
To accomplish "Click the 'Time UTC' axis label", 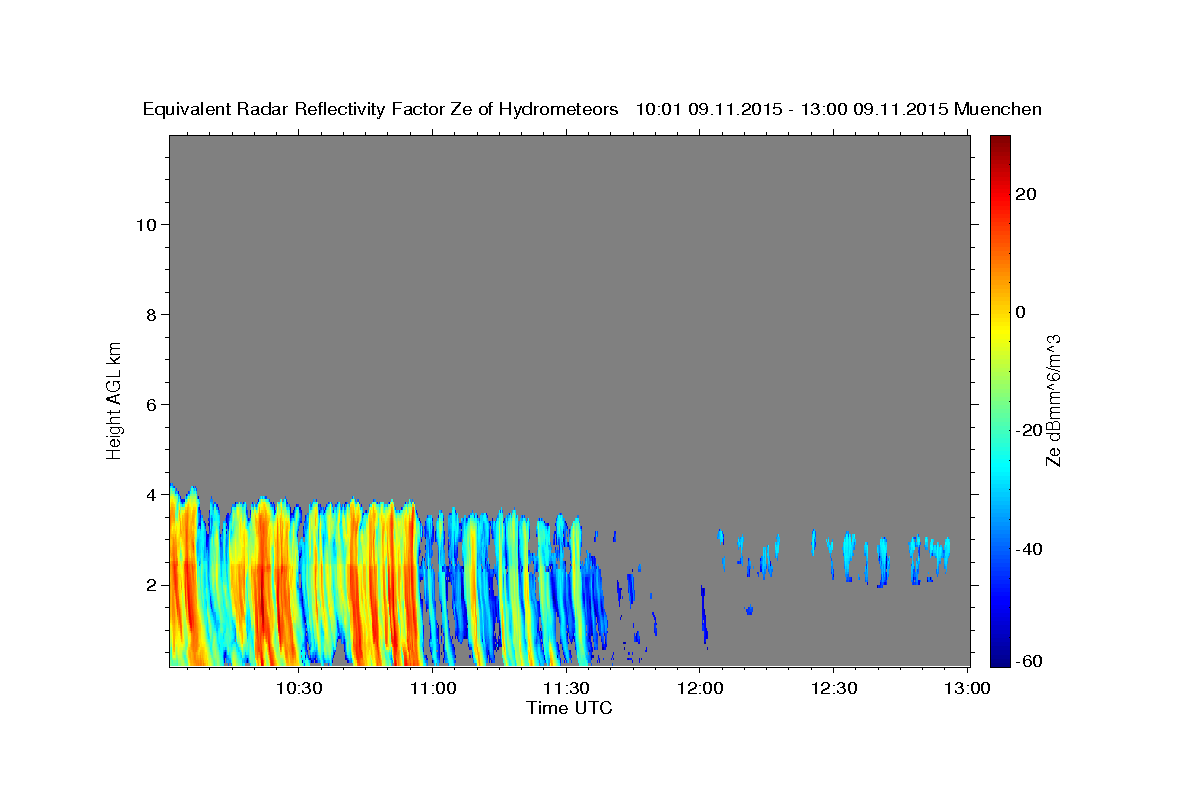I will tap(569, 708).
